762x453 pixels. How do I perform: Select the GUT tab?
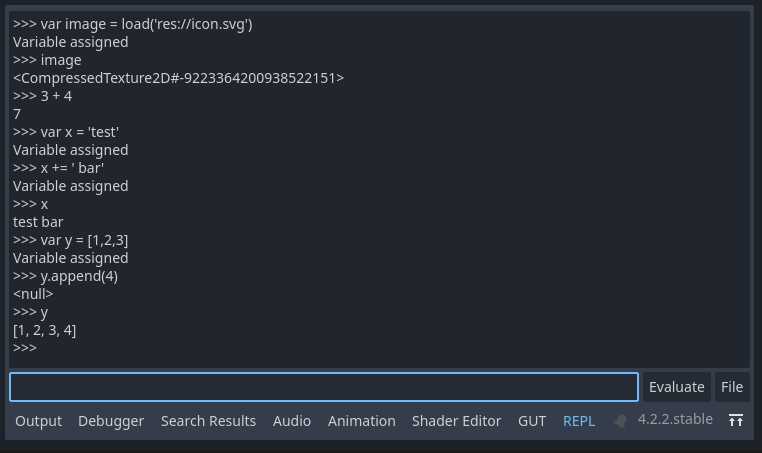pyautogui.click(x=532, y=421)
